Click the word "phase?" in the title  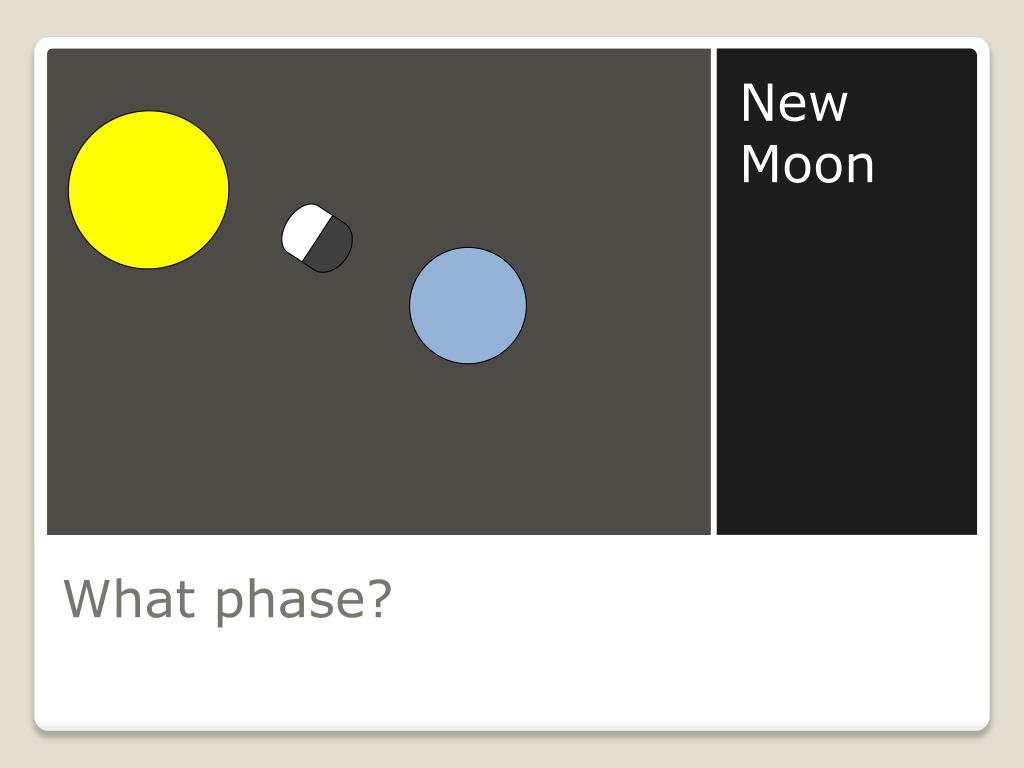pos(304,601)
